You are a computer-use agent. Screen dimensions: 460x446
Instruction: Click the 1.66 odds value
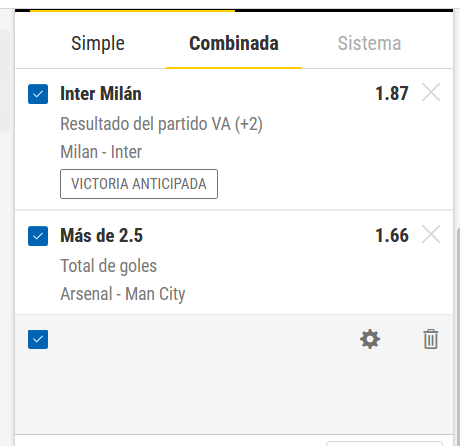click(x=392, y=235)
